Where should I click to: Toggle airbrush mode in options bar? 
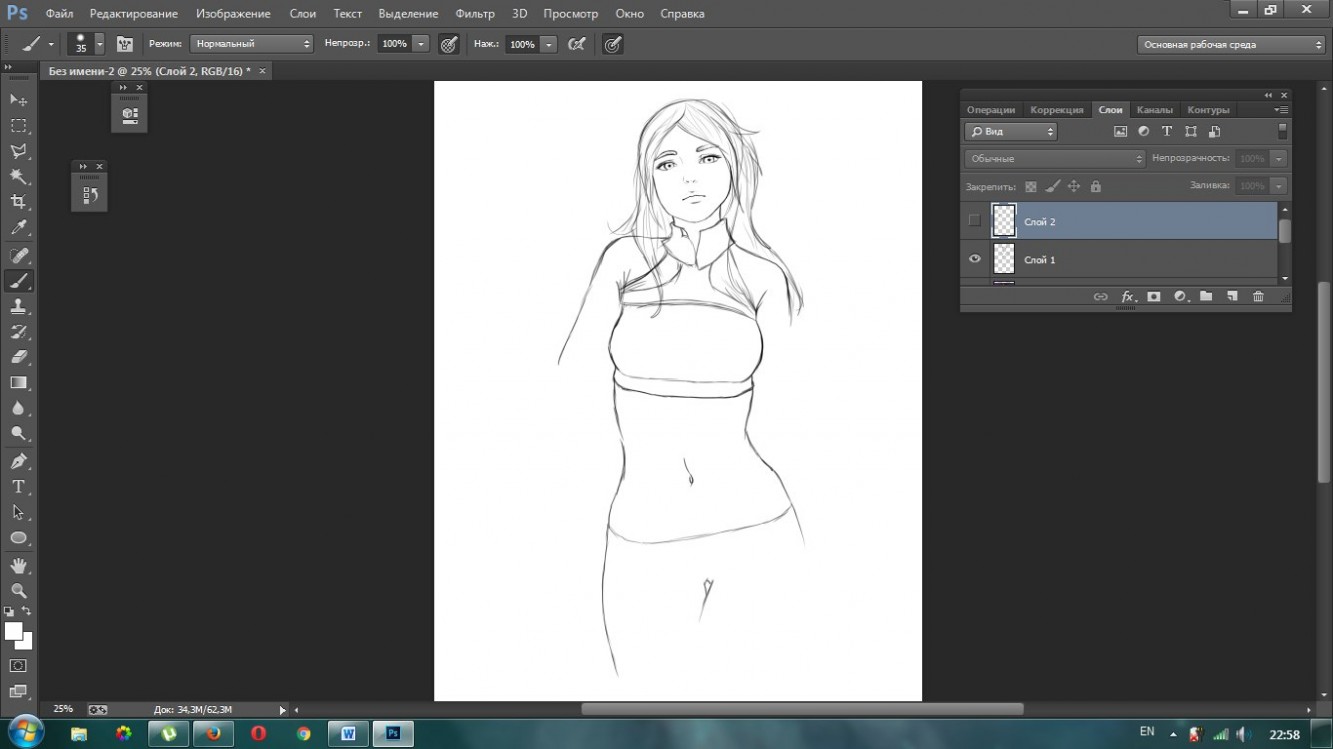point(576,44)
